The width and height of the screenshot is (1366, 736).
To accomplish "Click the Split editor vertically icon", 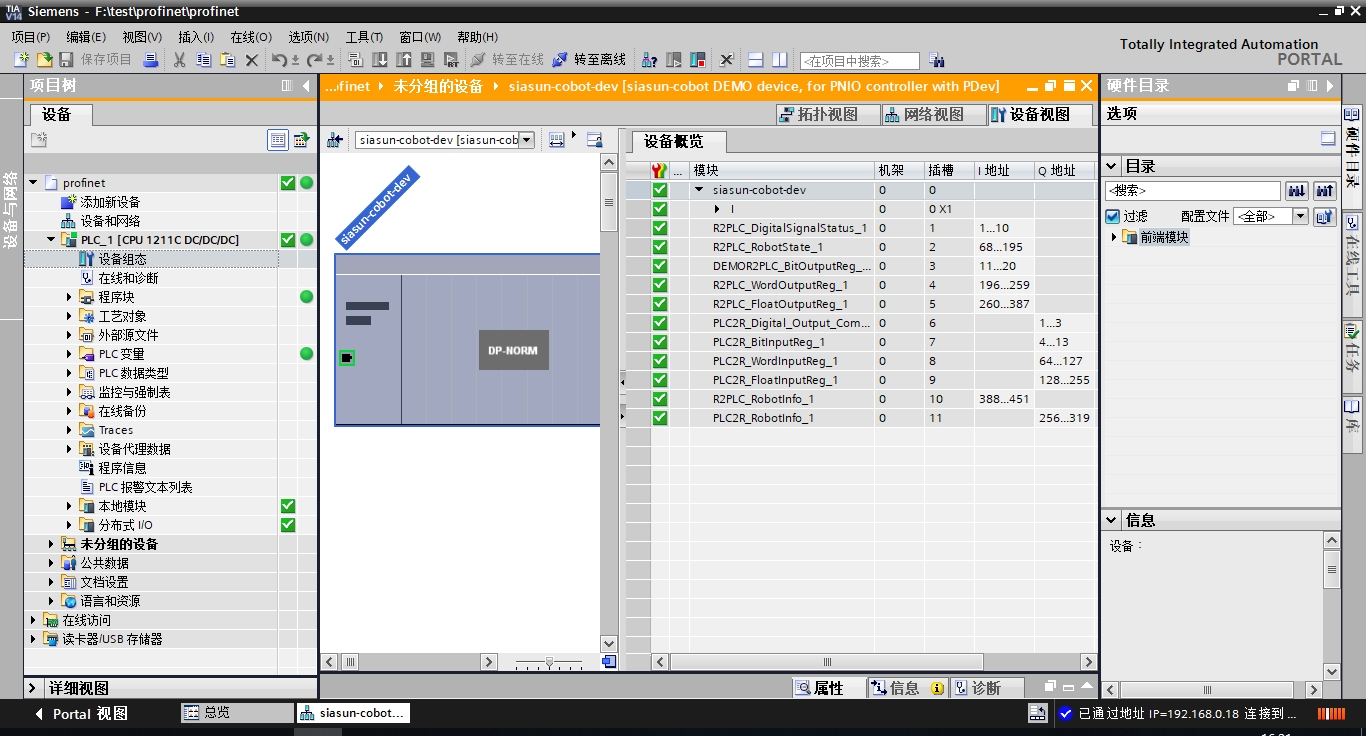I will (780, 60).
